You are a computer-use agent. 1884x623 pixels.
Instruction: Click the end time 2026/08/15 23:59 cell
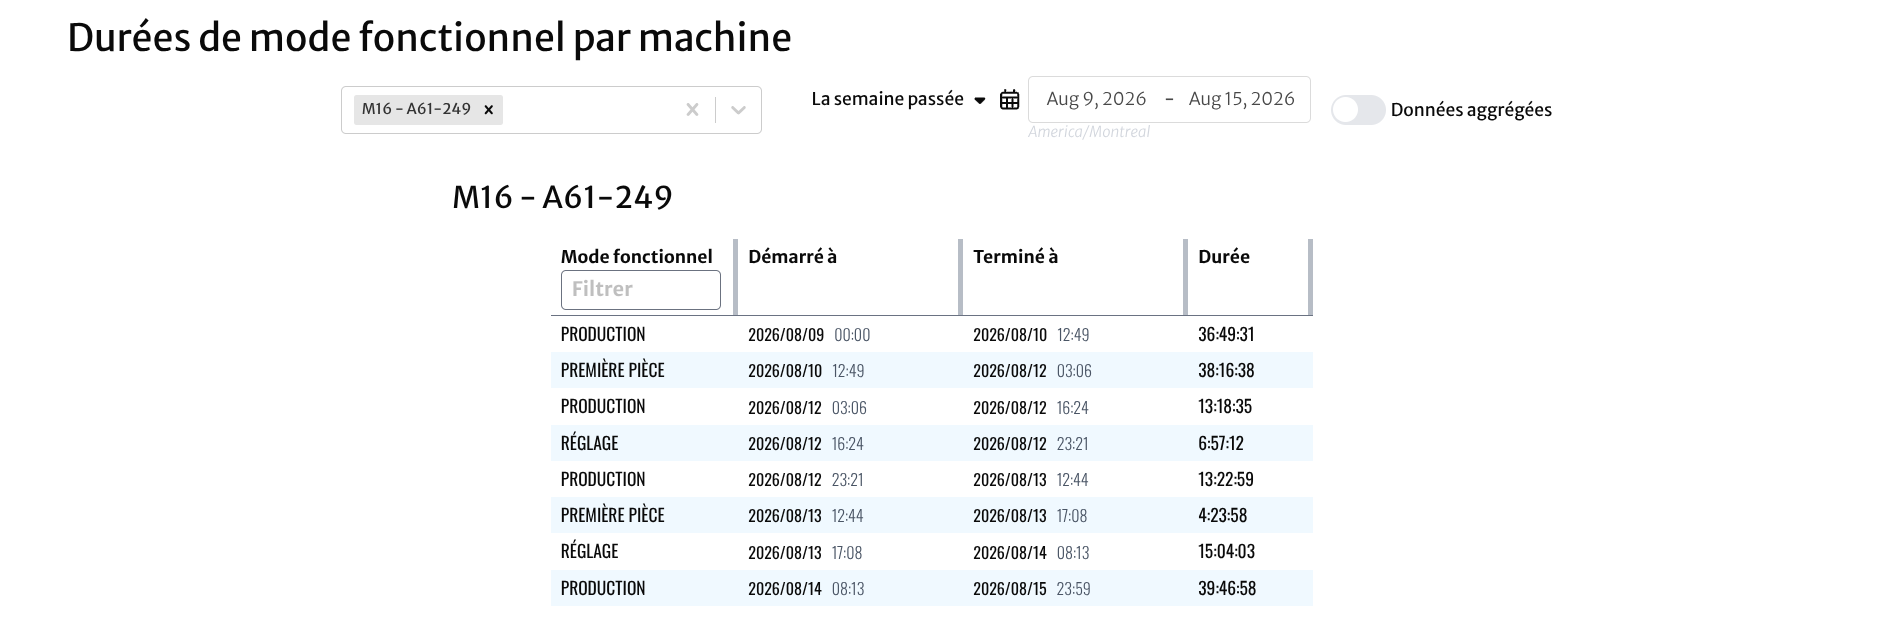pyautogui.click(x=1031, y=588)
